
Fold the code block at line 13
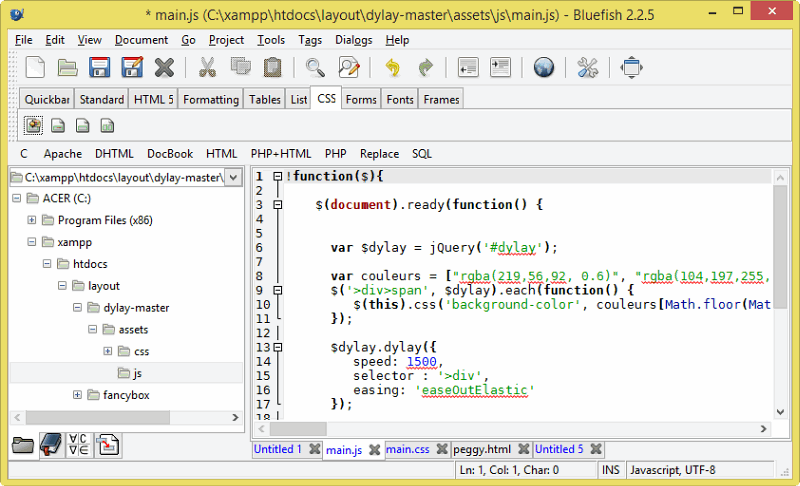click(x=278, y=347)
